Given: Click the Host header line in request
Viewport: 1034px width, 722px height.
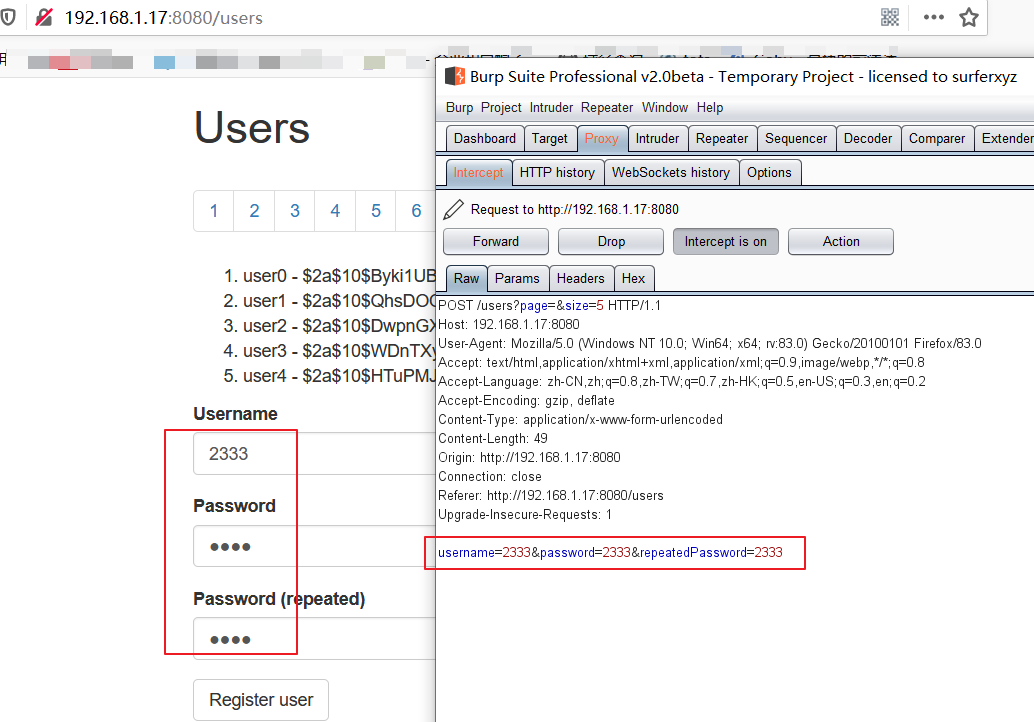Looking at the screenshot, I should (509, 324).
